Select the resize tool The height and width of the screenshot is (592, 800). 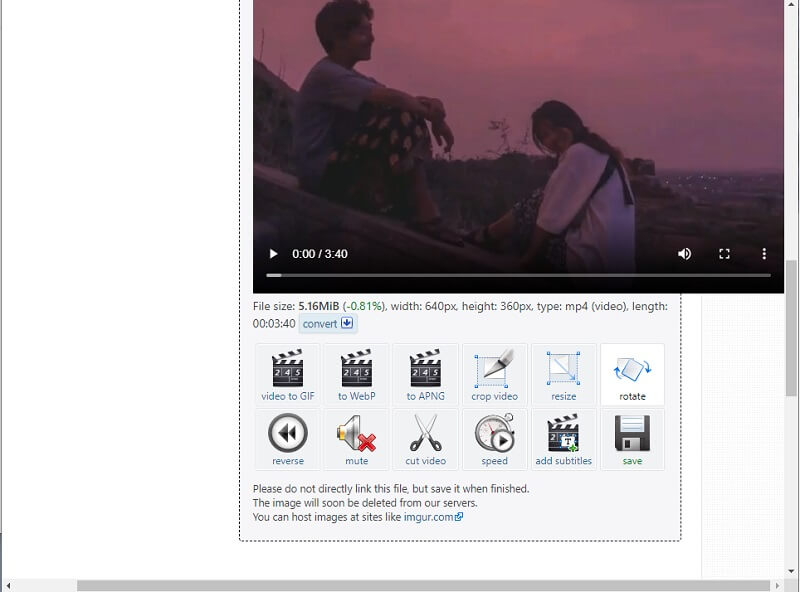coord(563,375)
